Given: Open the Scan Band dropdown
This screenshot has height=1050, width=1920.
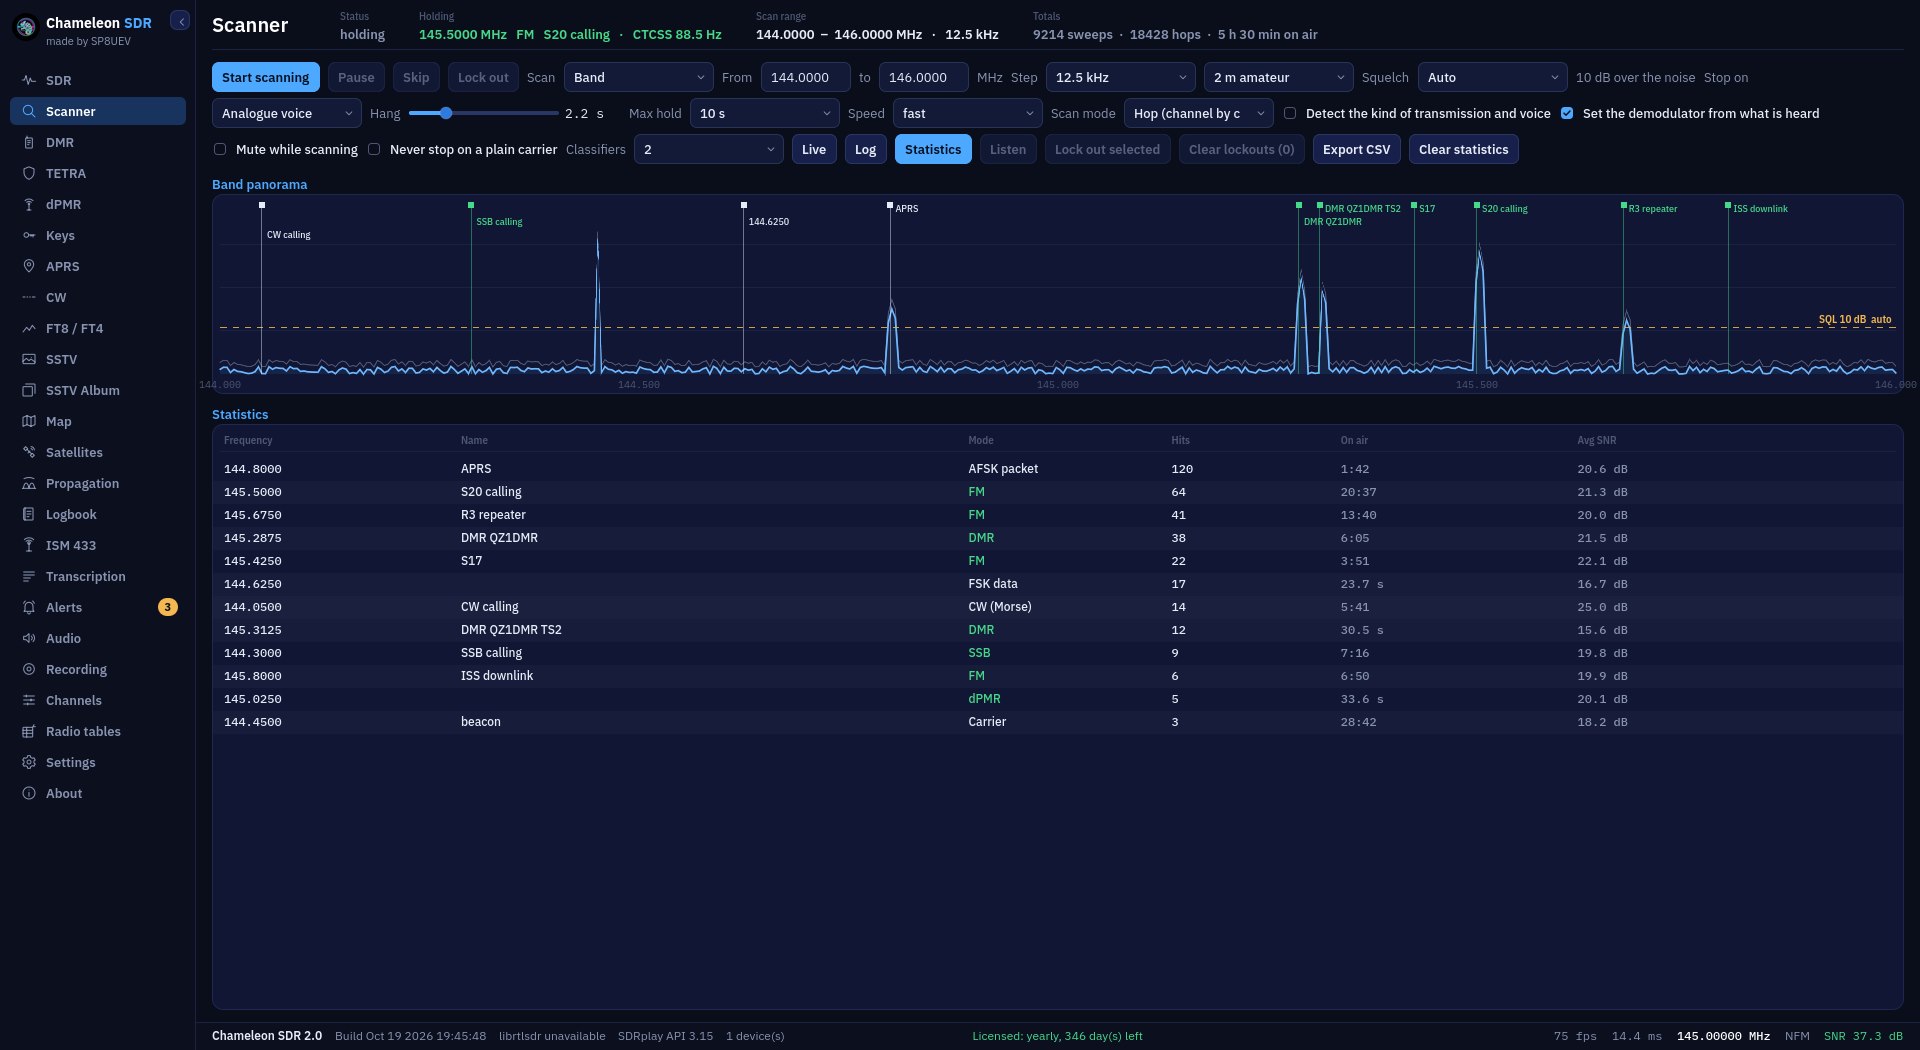Looking at the screenshot, I should [639, 77].
